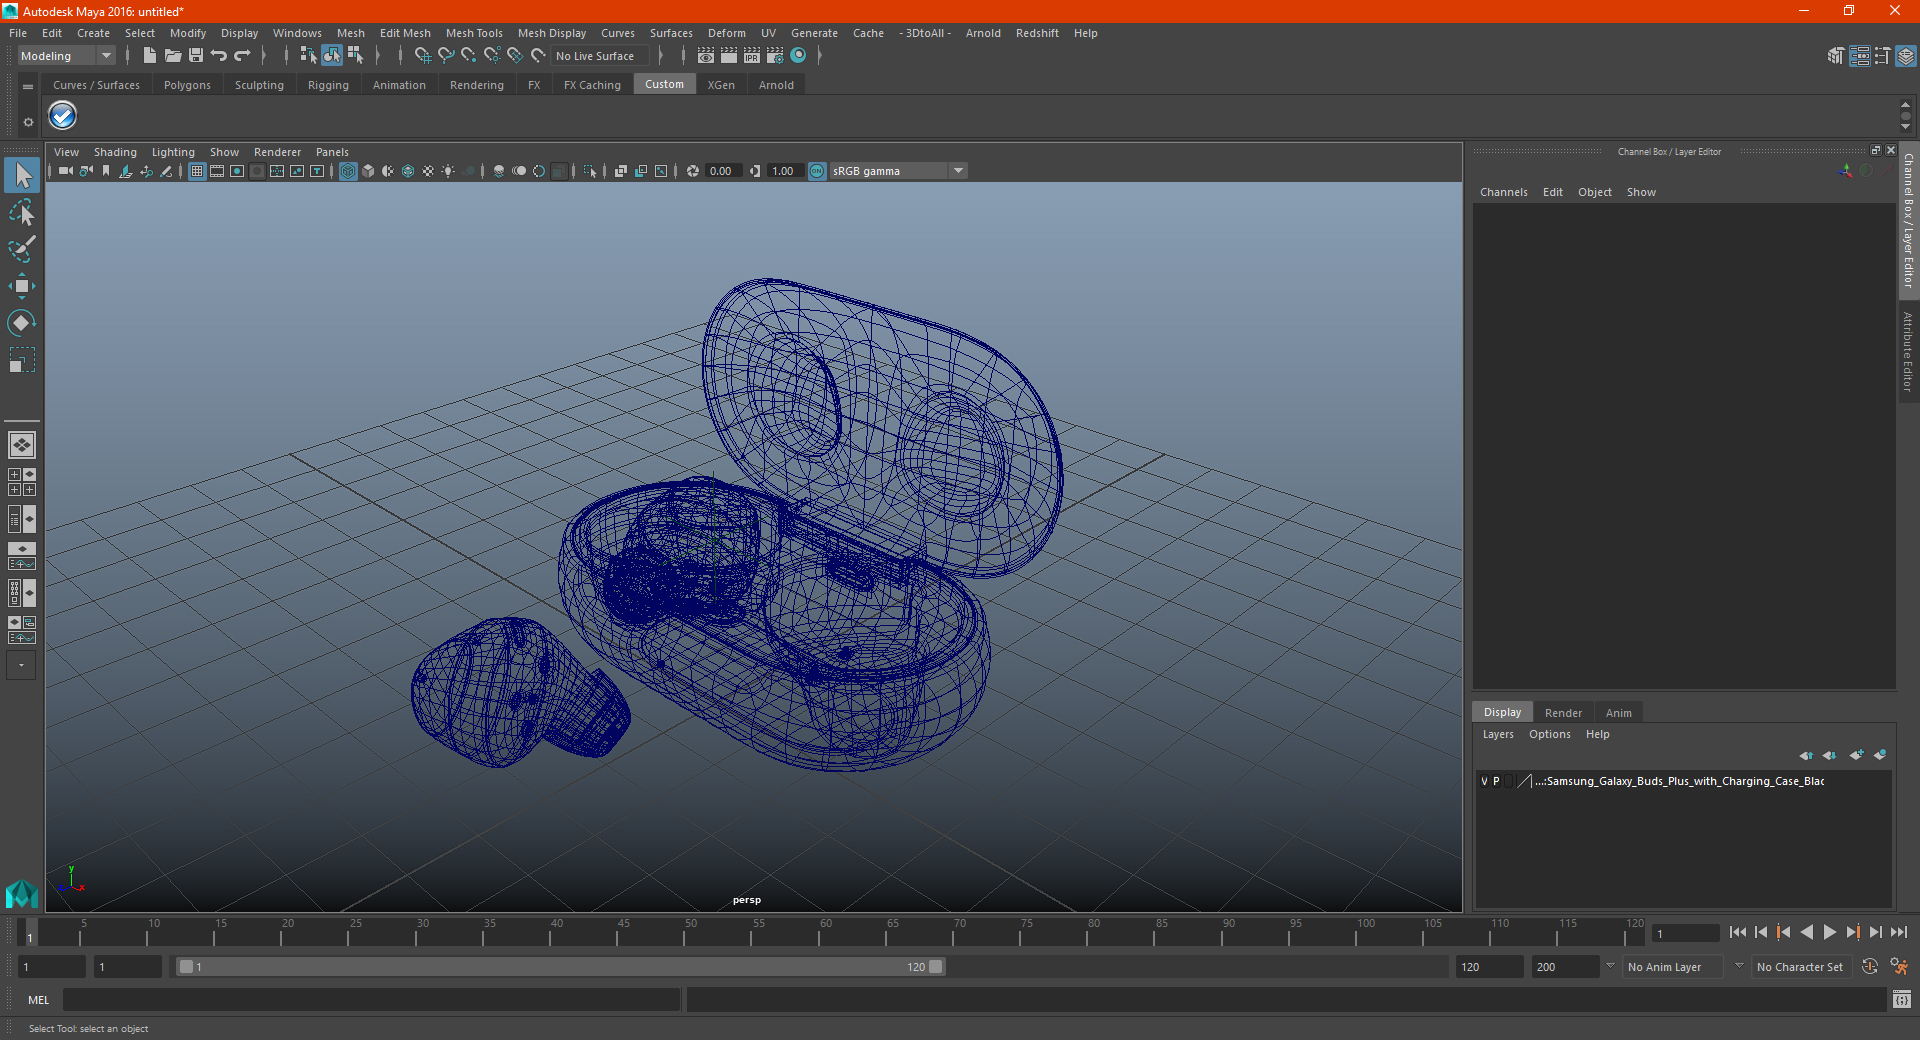Activate the Lasso select tool
This screenshot has width=1920, height=1040.
pos(22,212)
